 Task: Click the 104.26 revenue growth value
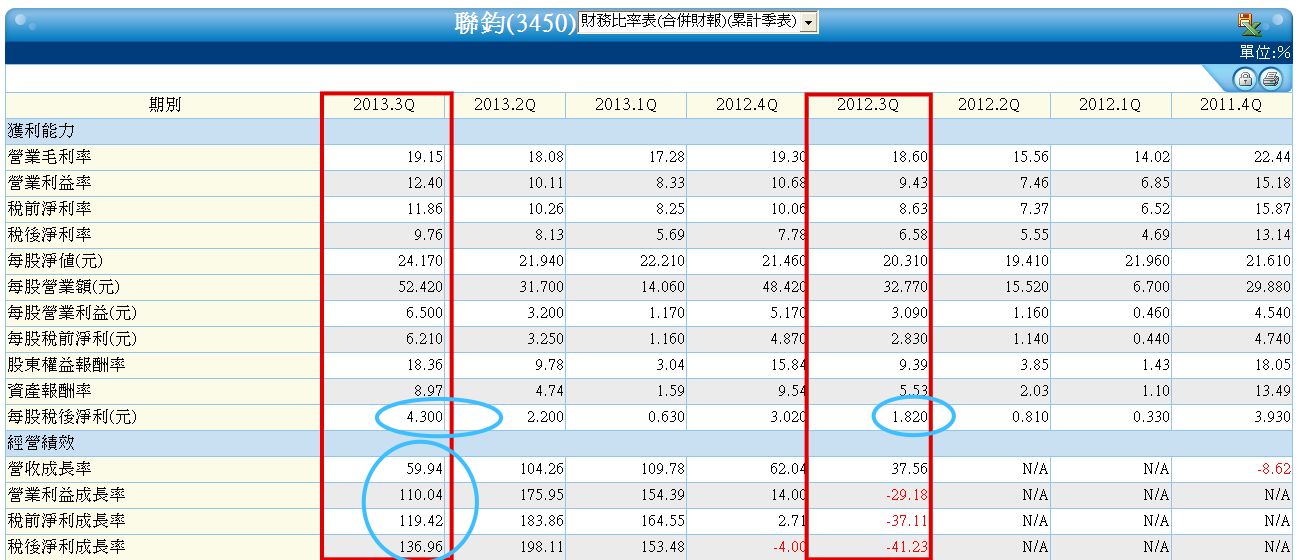coord(541,468)
